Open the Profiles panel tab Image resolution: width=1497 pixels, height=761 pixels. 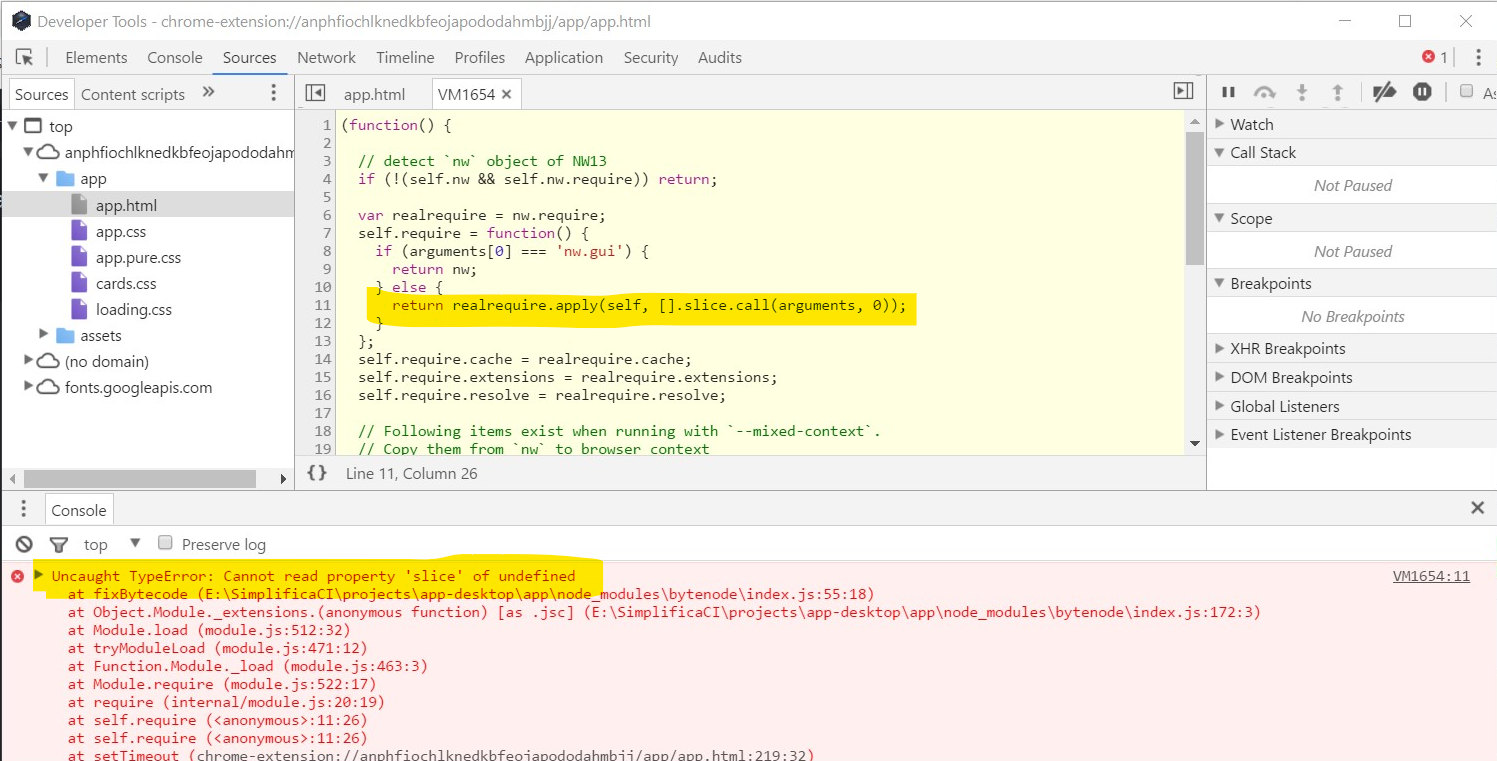pyautogui.click(x=479, y=58)
